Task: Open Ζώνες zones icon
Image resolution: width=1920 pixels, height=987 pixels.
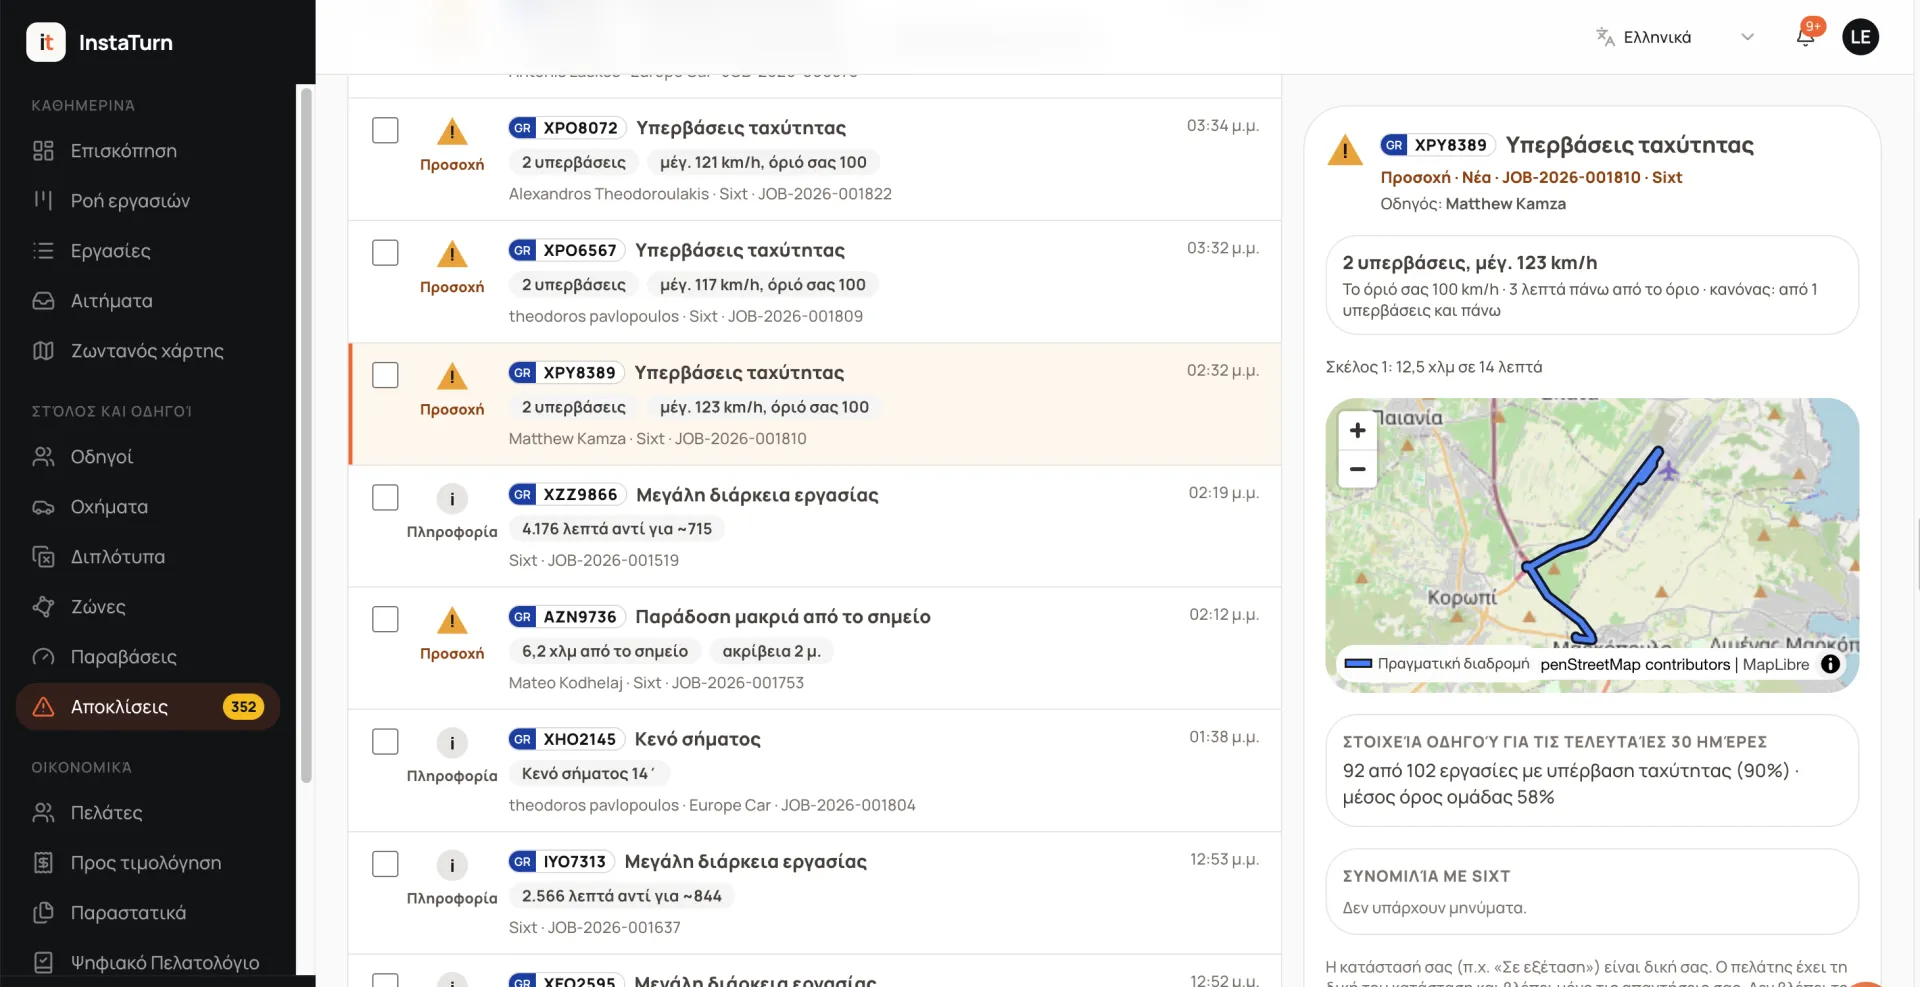Action: tap(43, 607)
